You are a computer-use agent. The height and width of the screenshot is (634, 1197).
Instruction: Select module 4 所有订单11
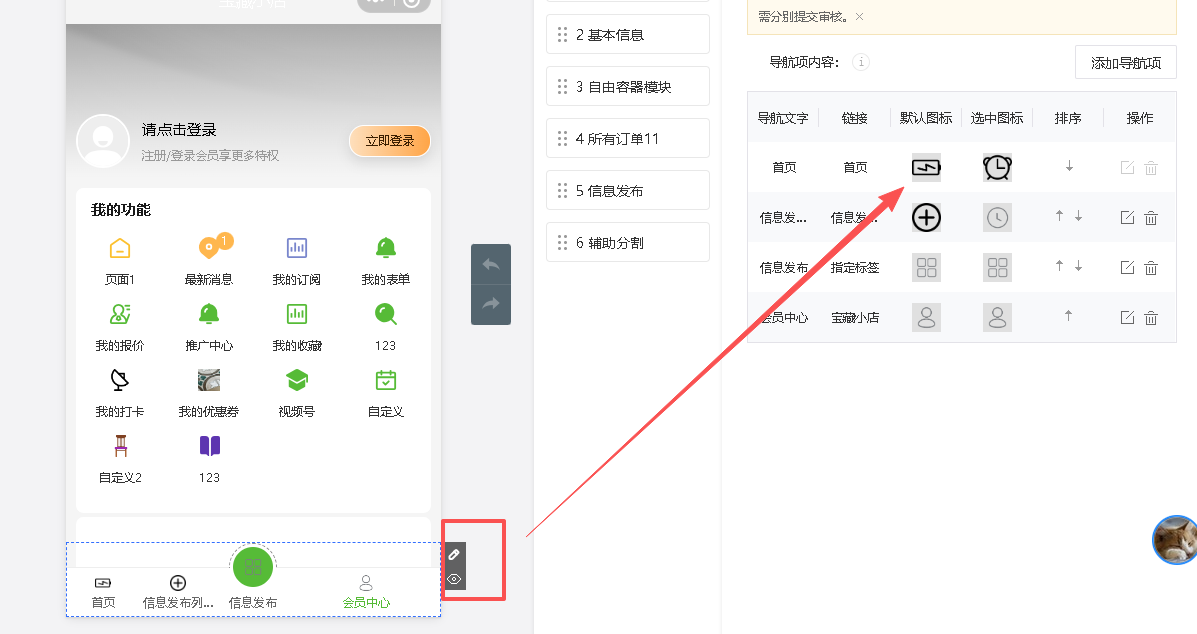[628, 138]
